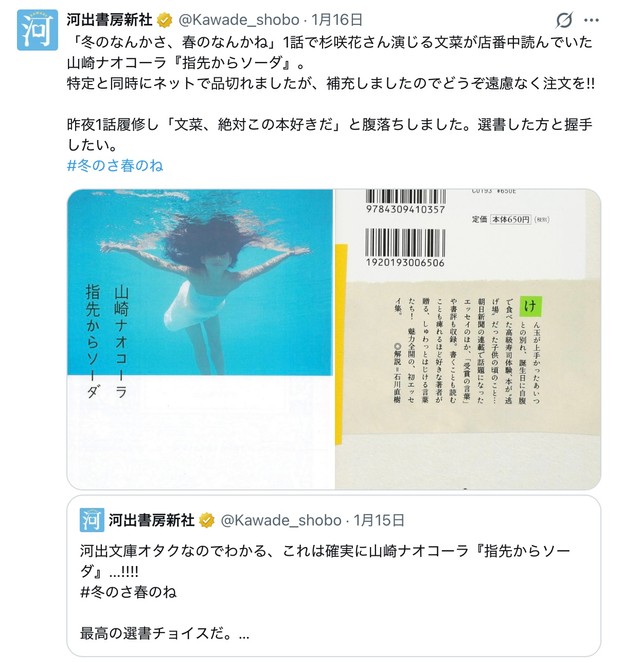Click the 昨夜1話履修し paragraph in tweet
The image size is (640, 663).
tap(330, 134)
